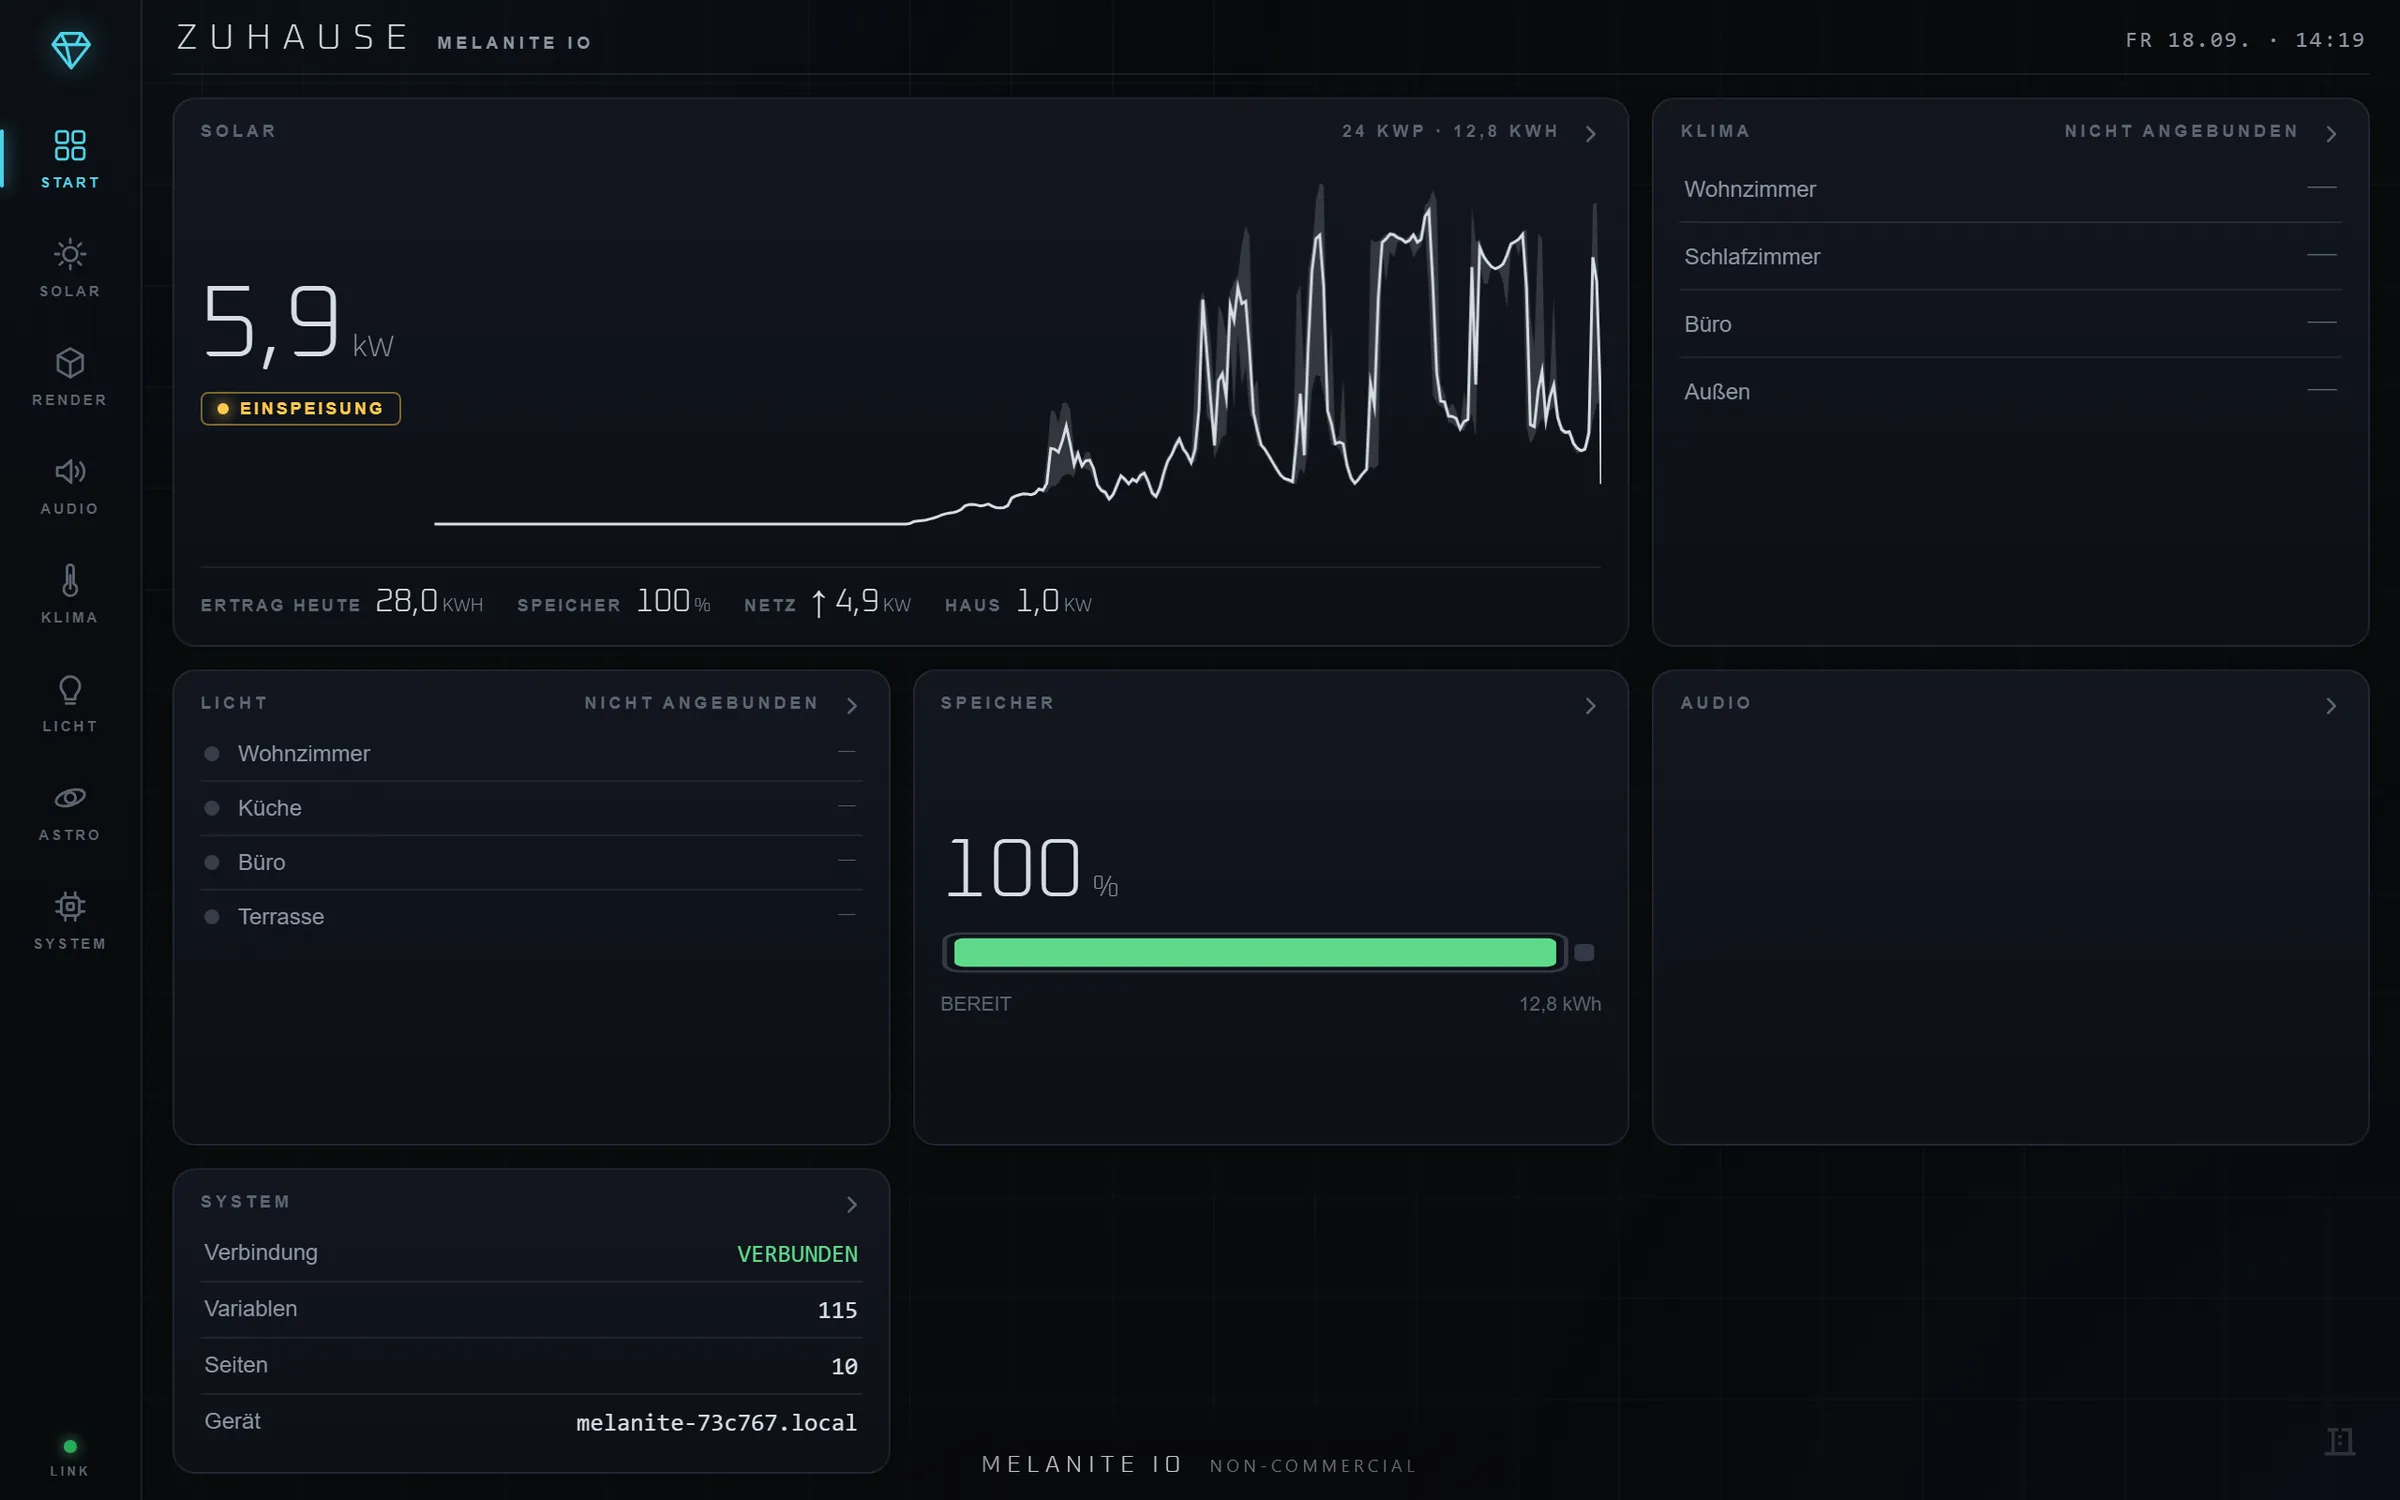Viewport: 2400px width, 1500px height.
Task: Open the Solar page via sun icon
Action: point(70,268)
